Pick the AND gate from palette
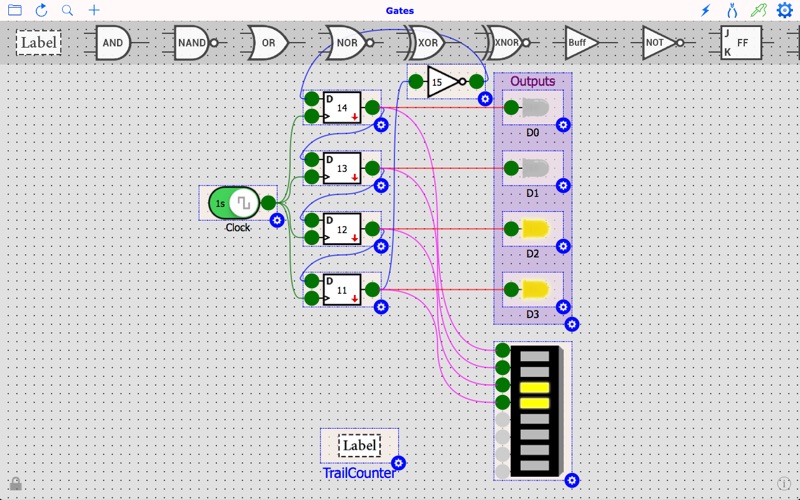This screenshot has width=800, height=500. tap(113, 43)
